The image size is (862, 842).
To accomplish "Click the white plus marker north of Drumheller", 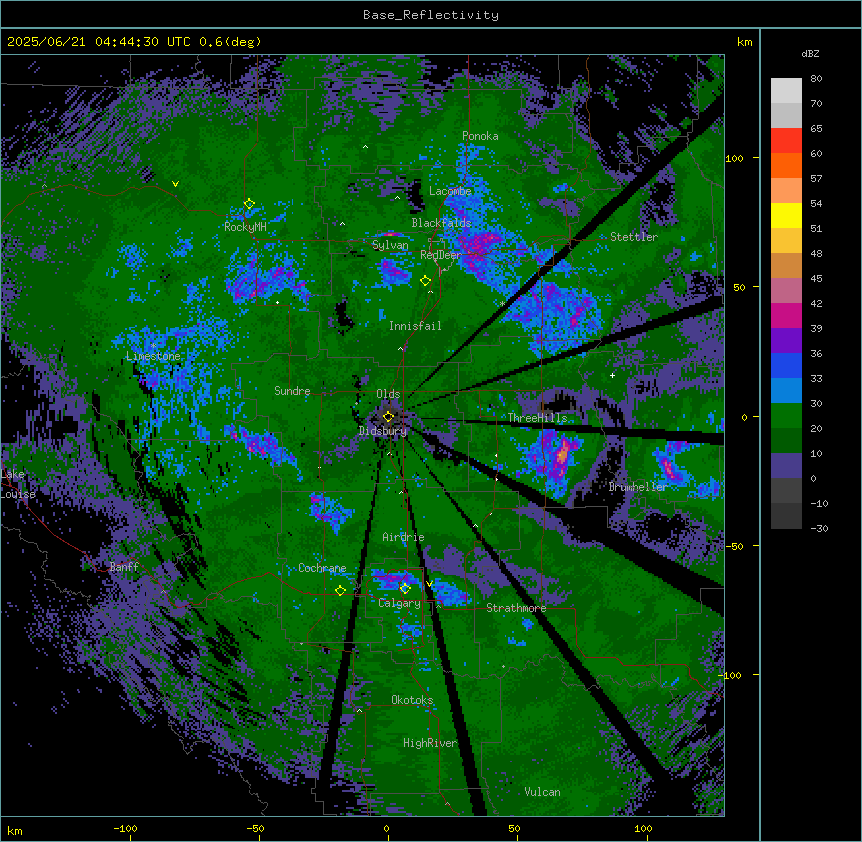I will (612, 375).
